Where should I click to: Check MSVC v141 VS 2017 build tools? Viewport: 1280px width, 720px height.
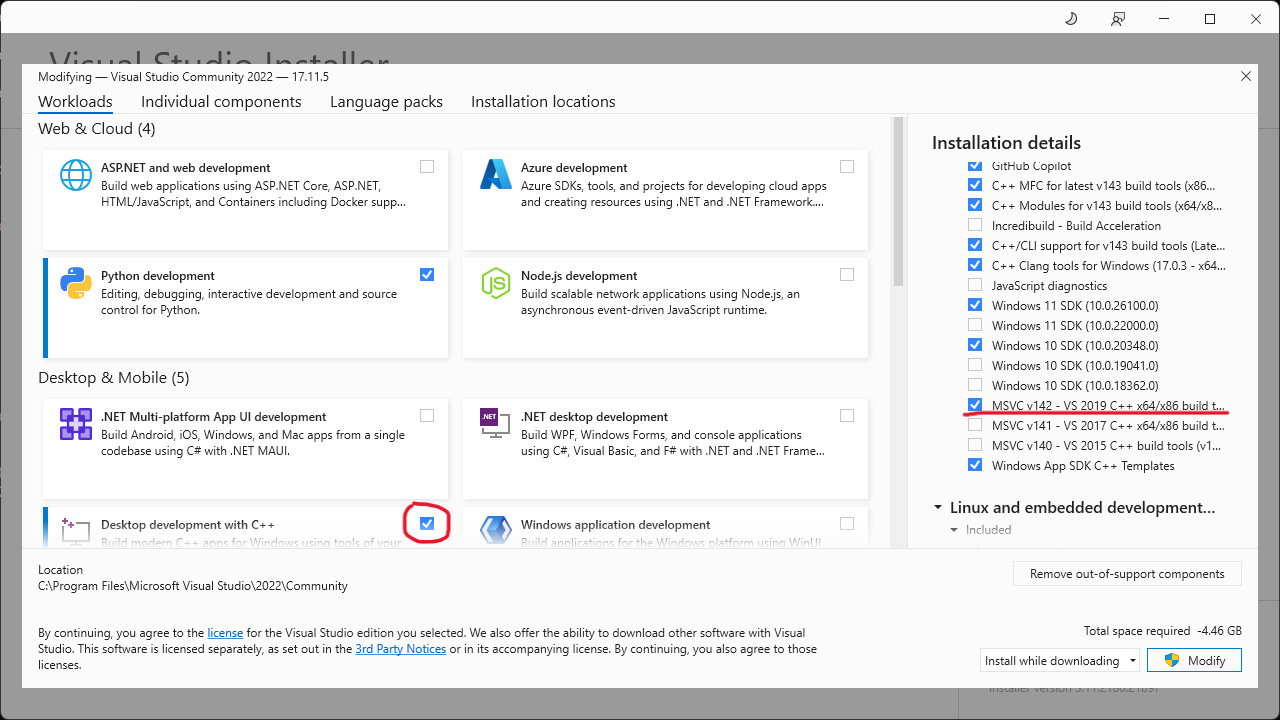(x=975, y=425)
